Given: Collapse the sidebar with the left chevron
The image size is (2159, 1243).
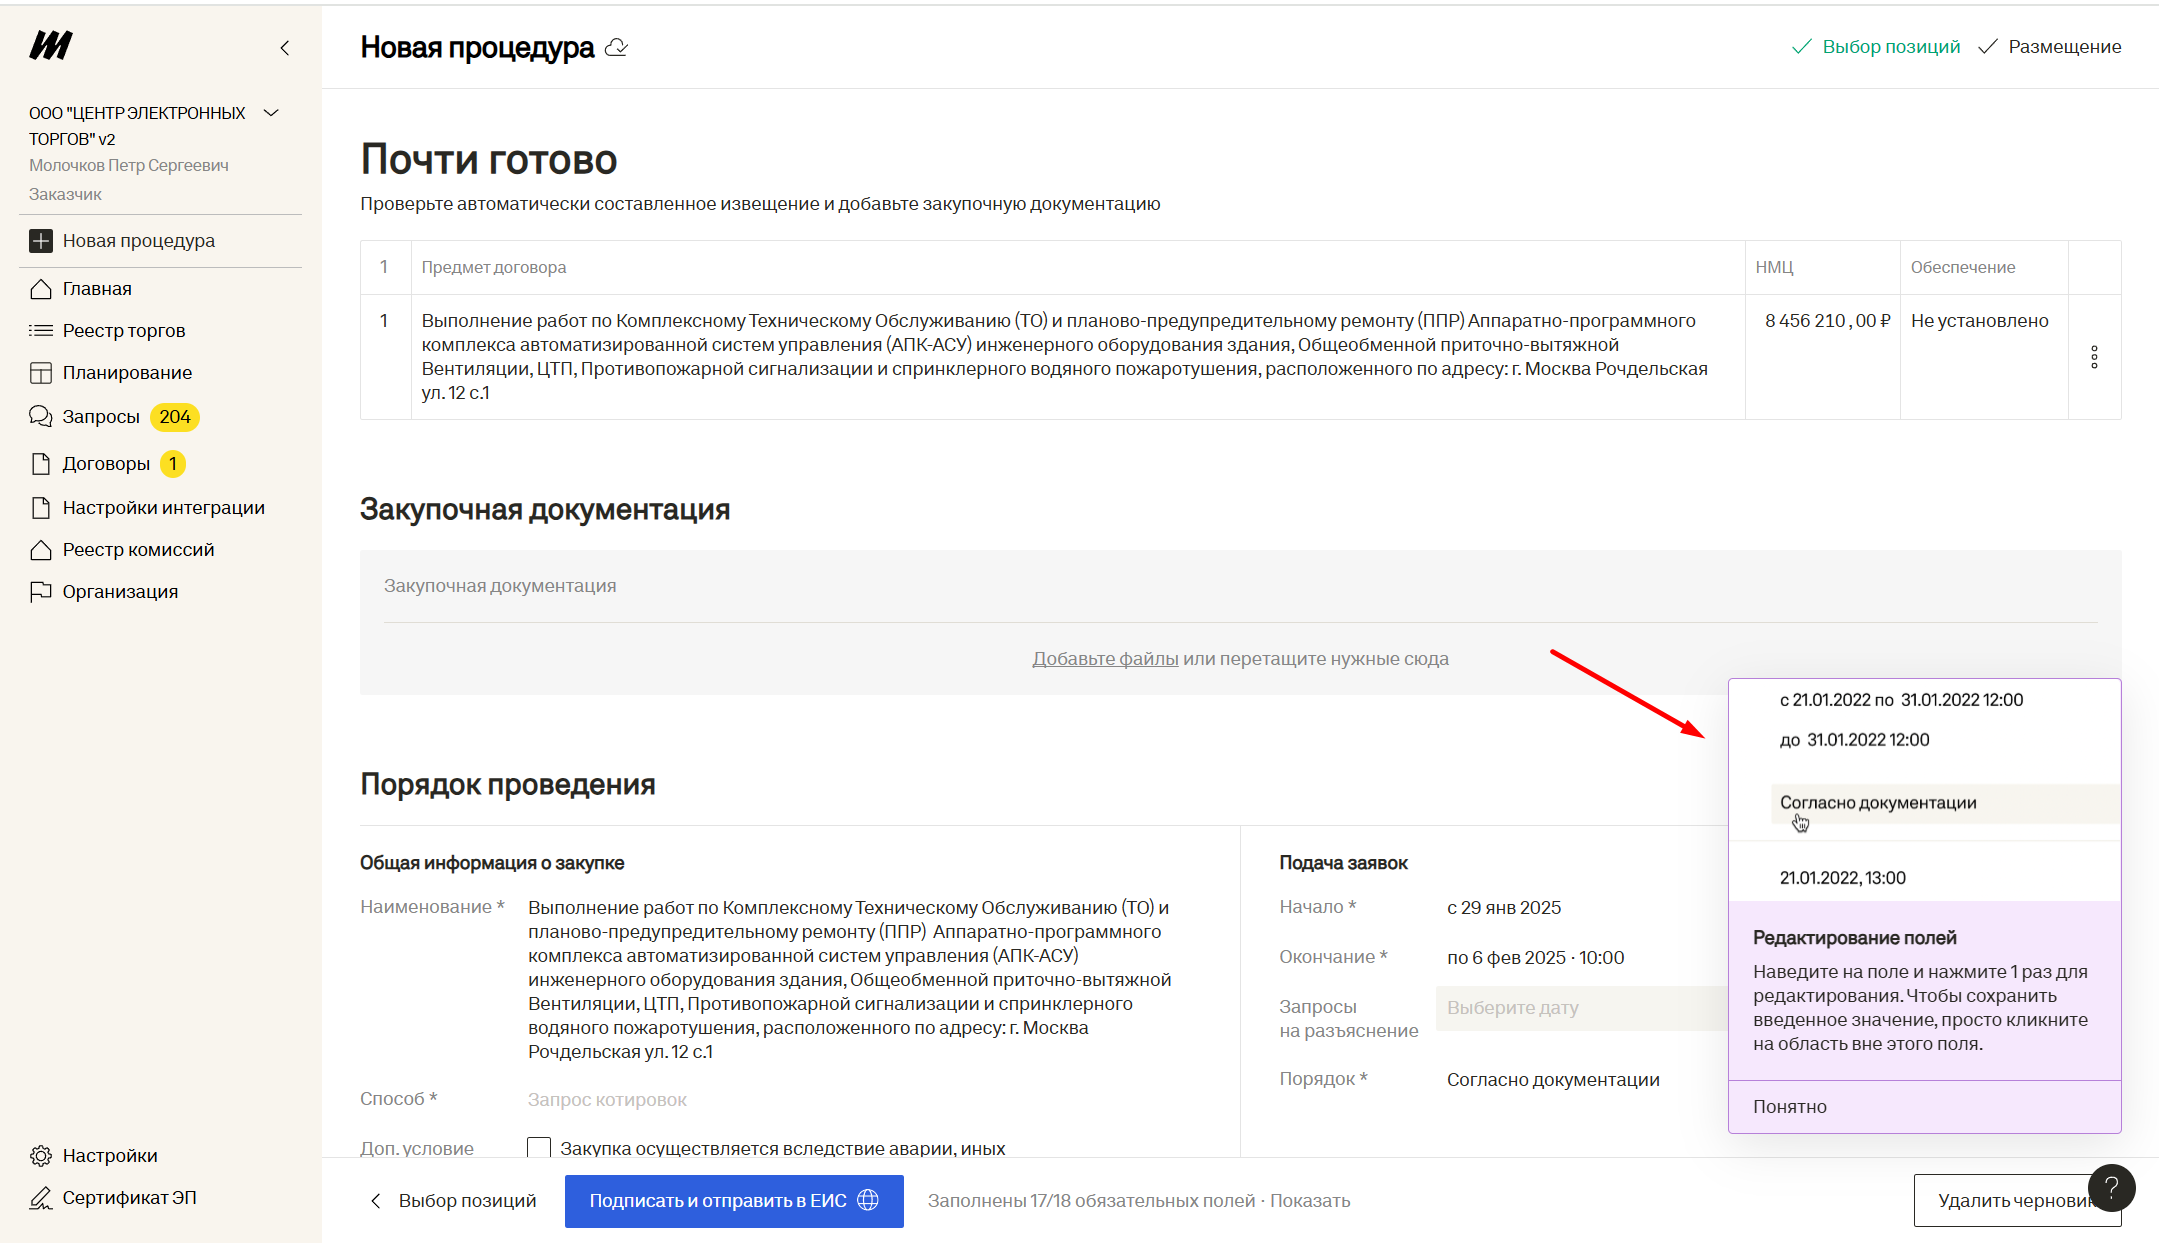Looking at the screenshot, I should [285, 48].
